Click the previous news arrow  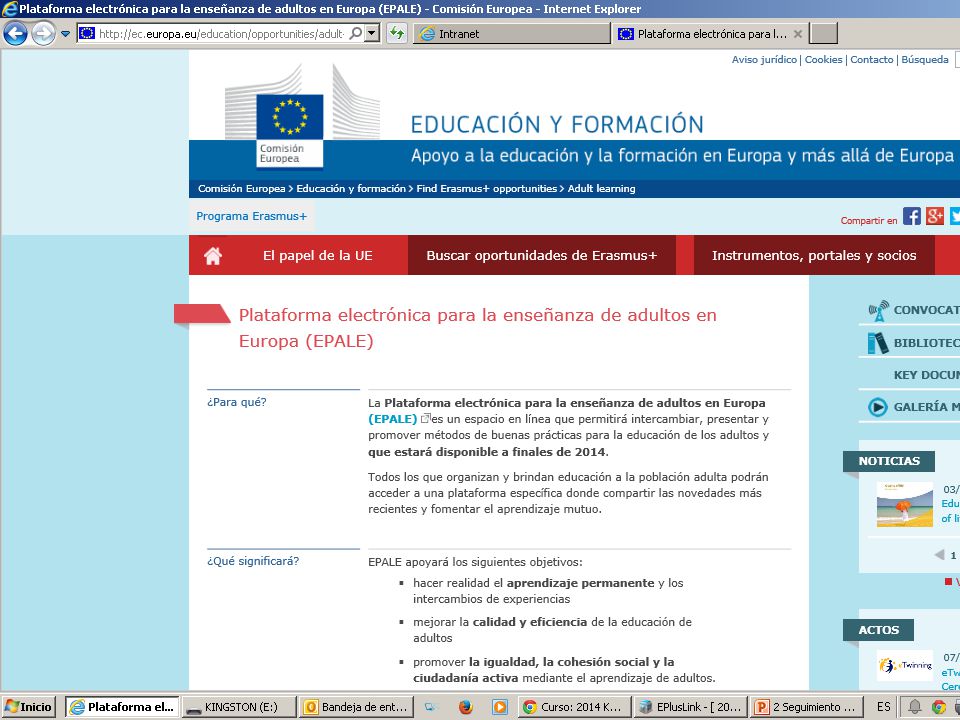click(x=939, y=555)
